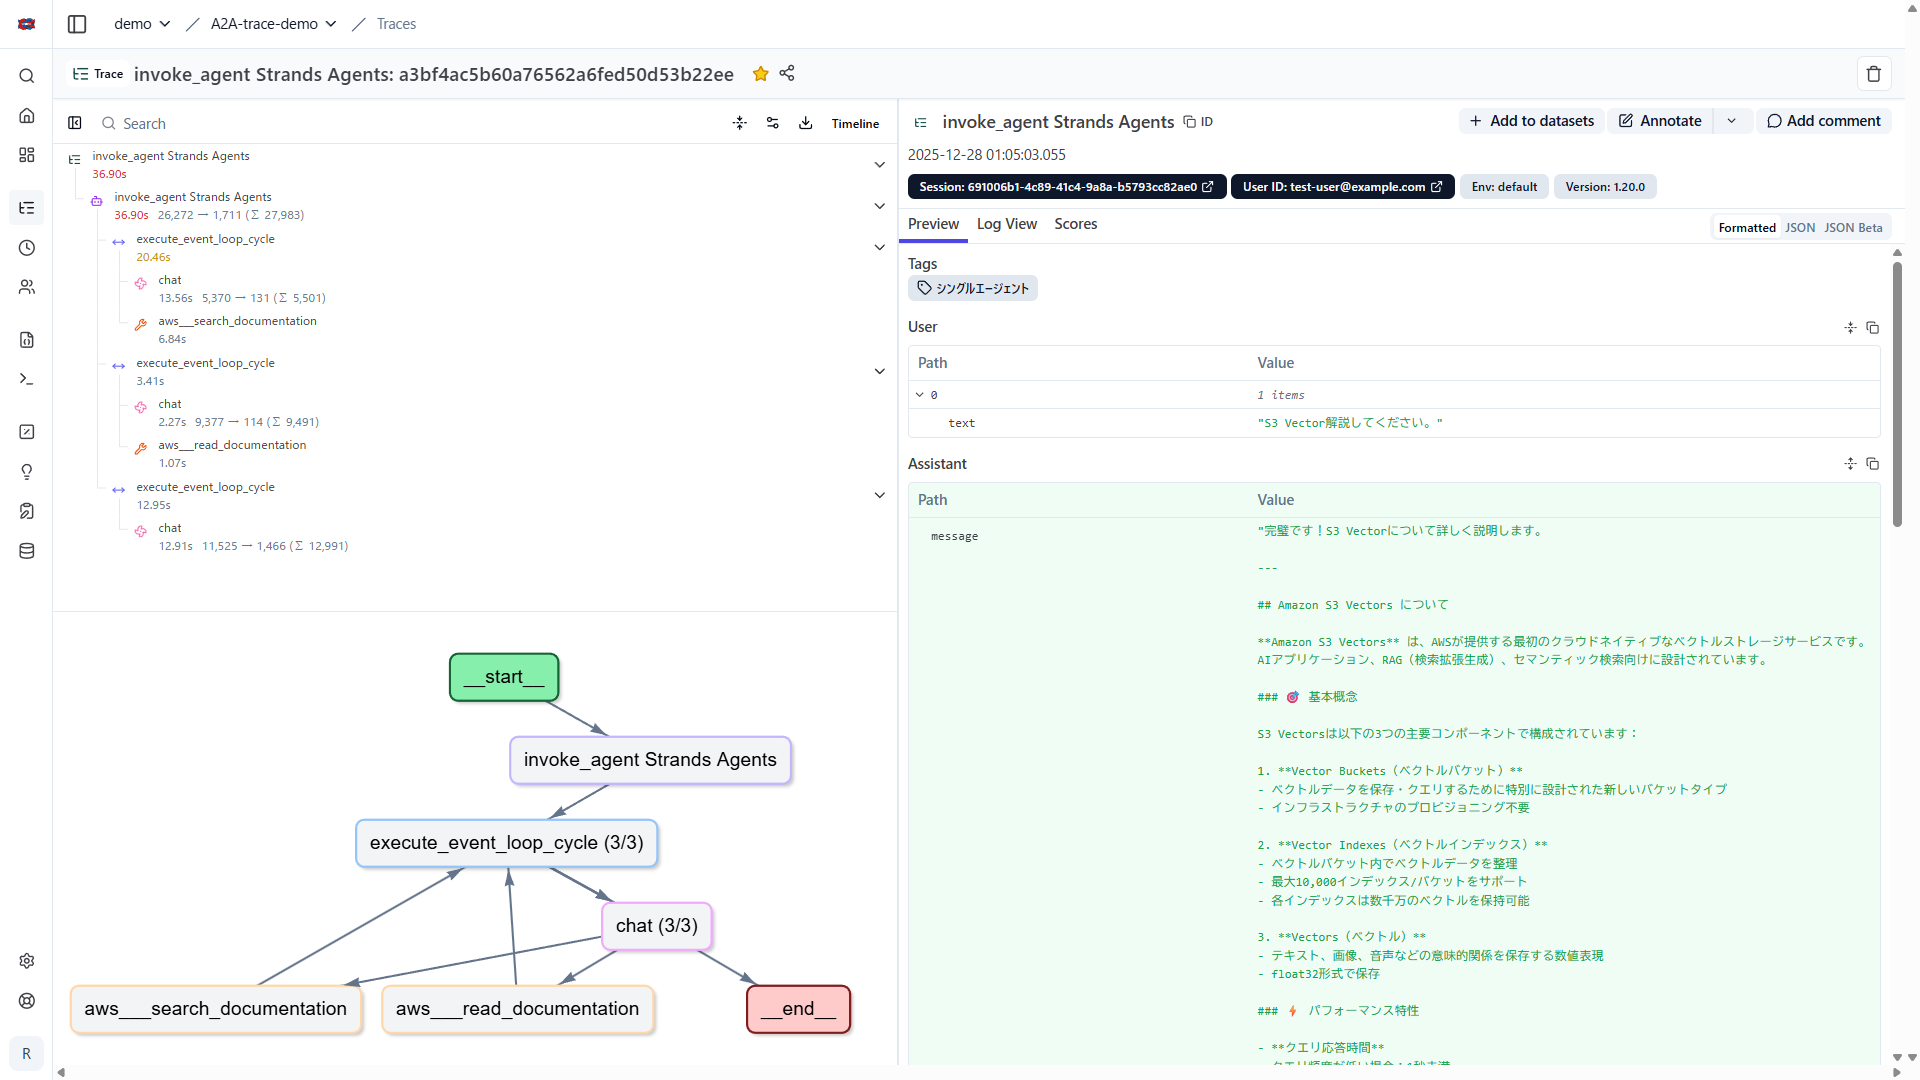Open Datasets icon in sidebar
This screenshot has width=1920, height=1080.
pos(27,551)
